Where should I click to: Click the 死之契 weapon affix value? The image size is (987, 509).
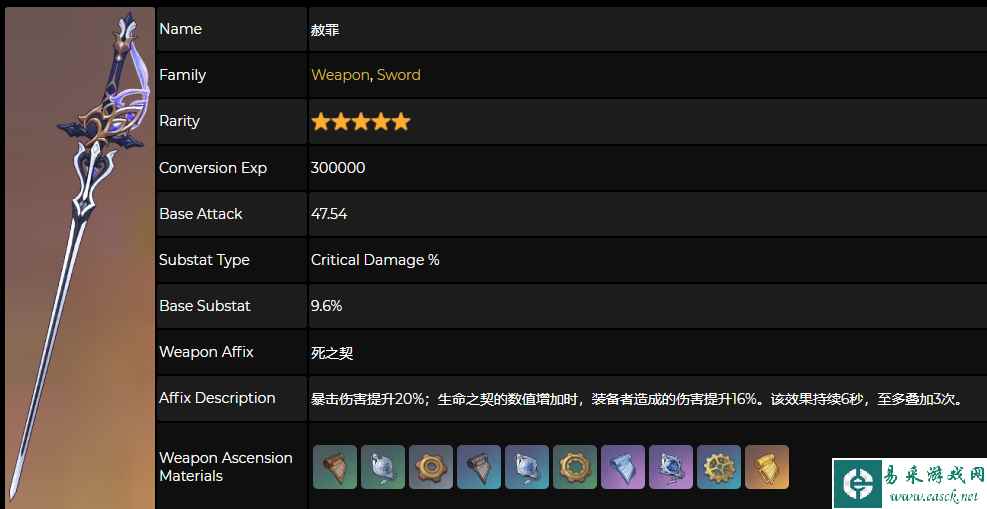[332, 352]
